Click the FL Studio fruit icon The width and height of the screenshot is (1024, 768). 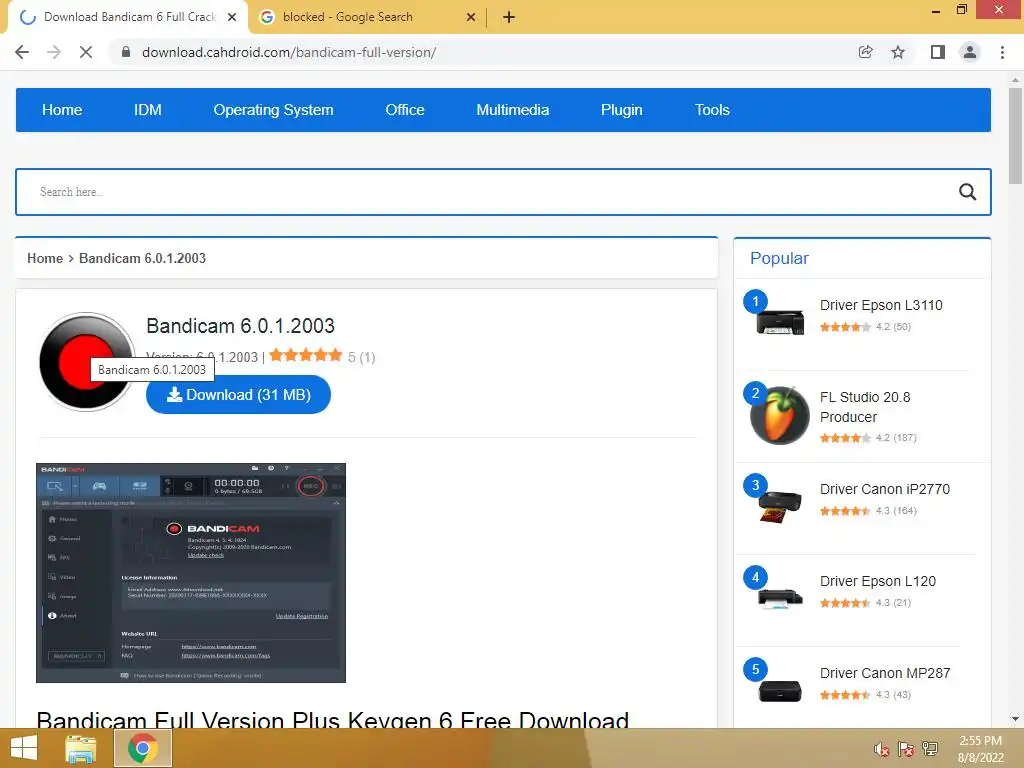pyautogui.click(x=780, y=415)
